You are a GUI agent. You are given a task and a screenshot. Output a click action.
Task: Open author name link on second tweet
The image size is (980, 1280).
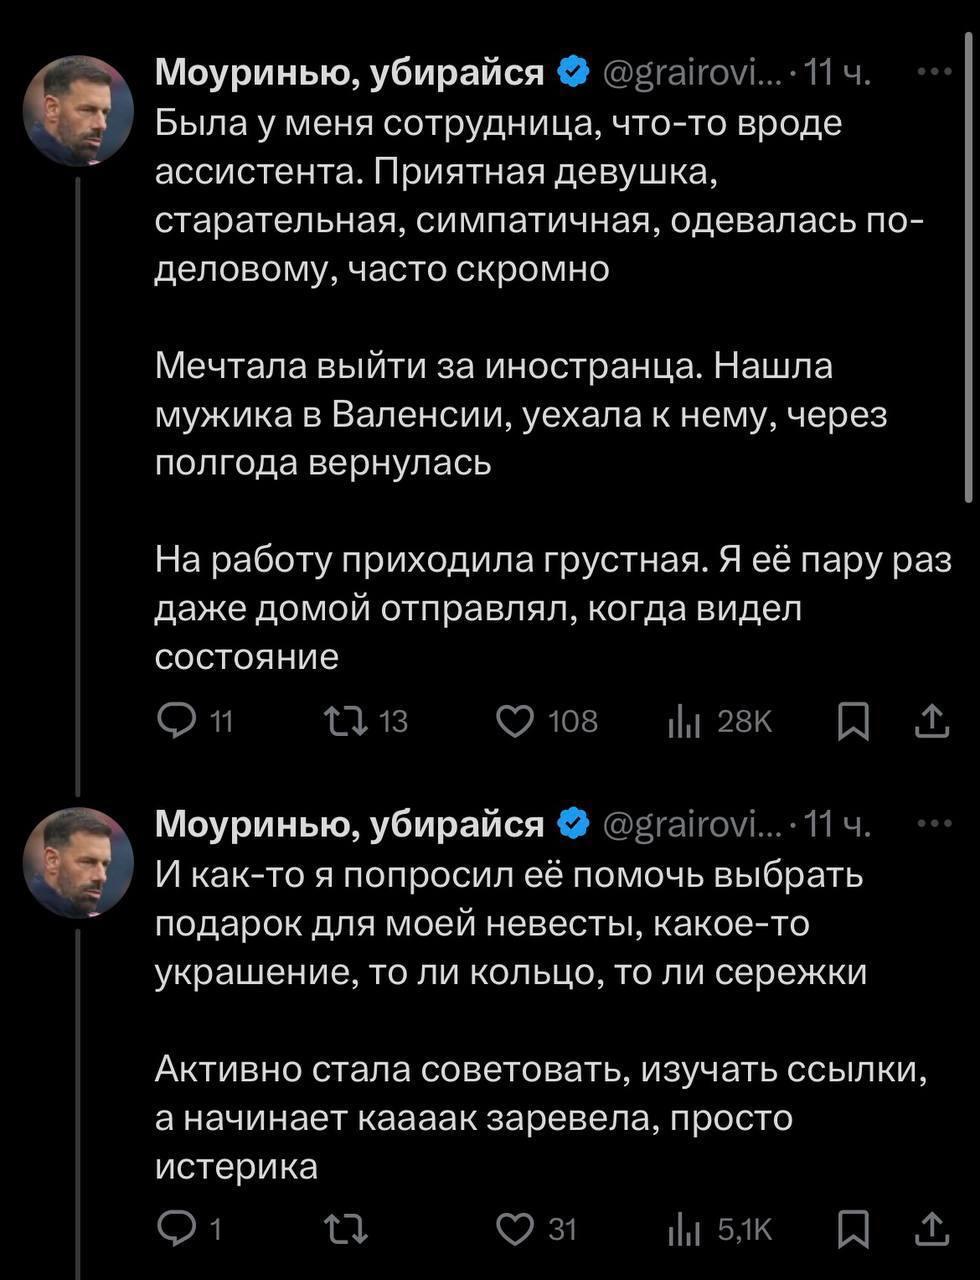349,824
